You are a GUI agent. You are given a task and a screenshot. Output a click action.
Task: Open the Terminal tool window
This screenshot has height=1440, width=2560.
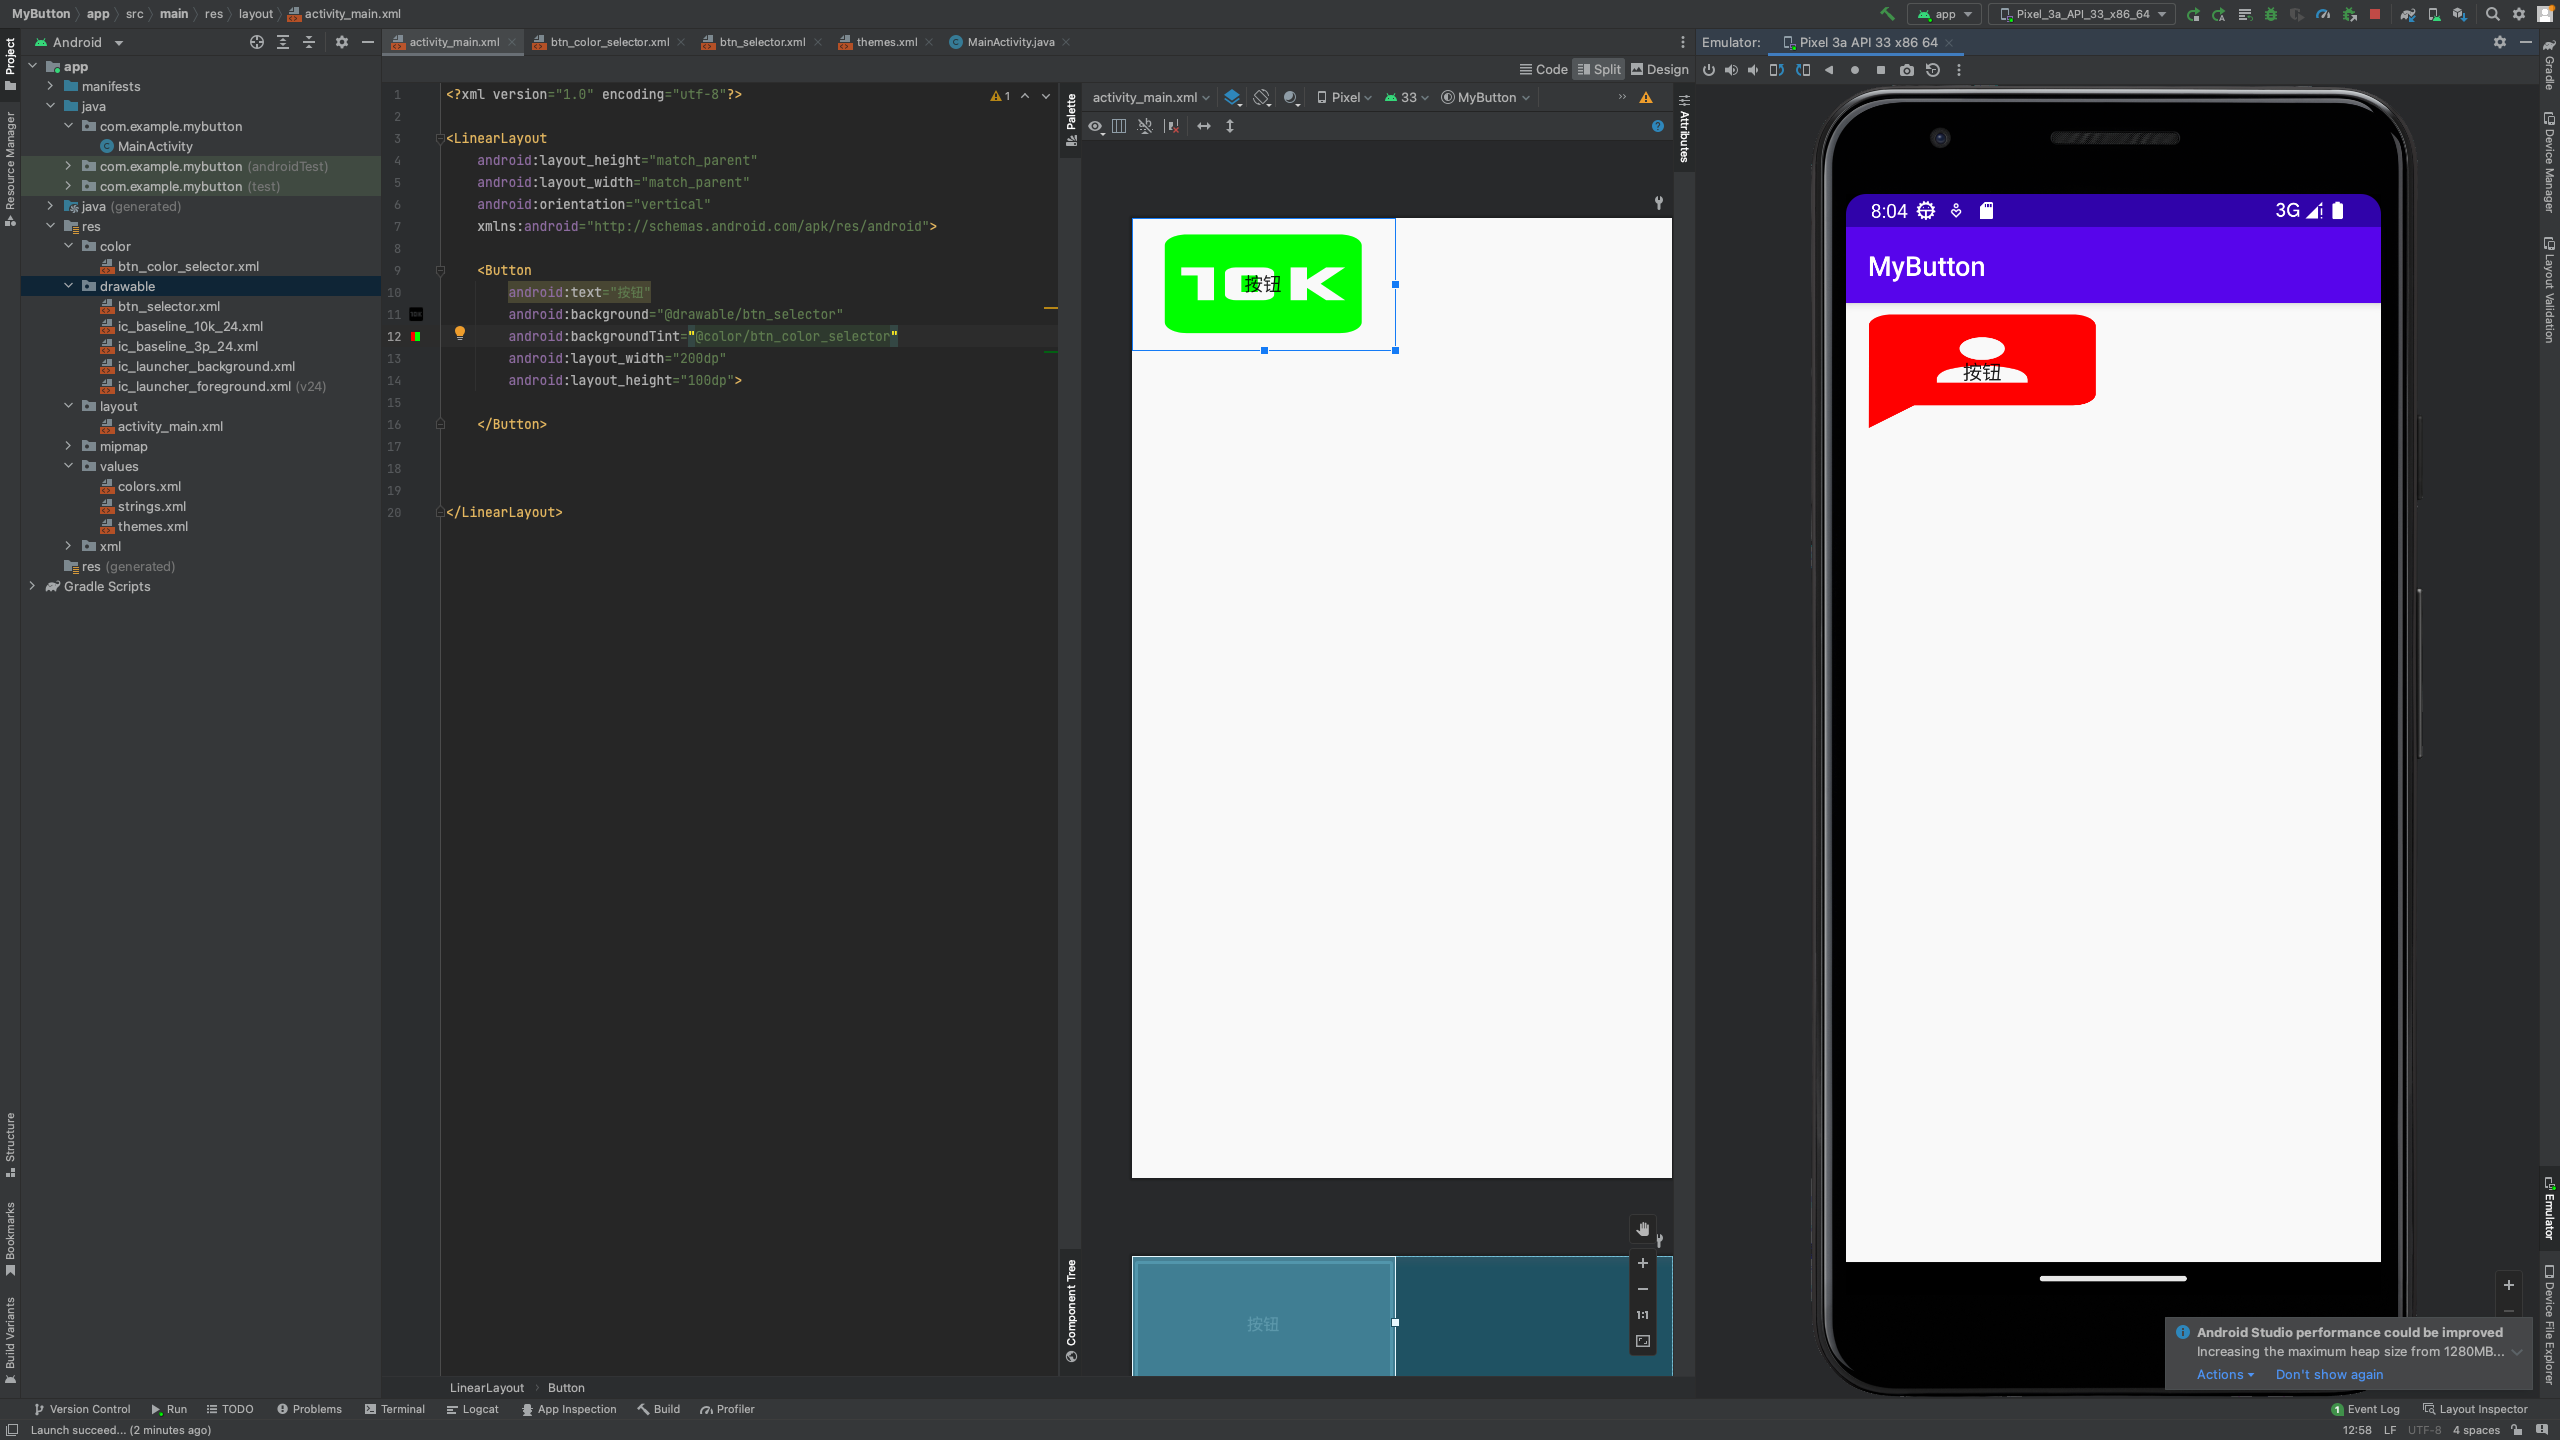tap(395, 1409)
